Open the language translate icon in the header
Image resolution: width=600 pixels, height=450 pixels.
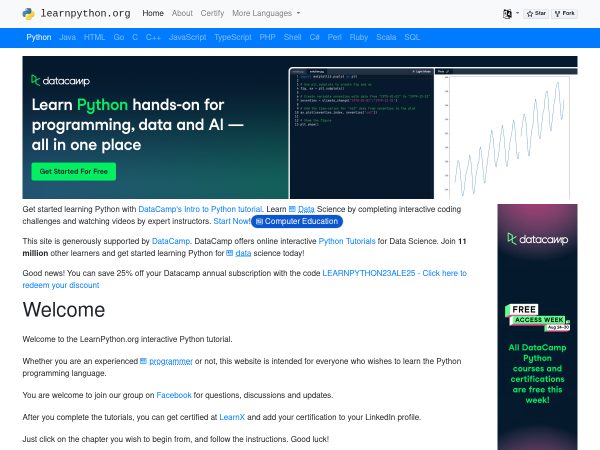tap(507, 14)
